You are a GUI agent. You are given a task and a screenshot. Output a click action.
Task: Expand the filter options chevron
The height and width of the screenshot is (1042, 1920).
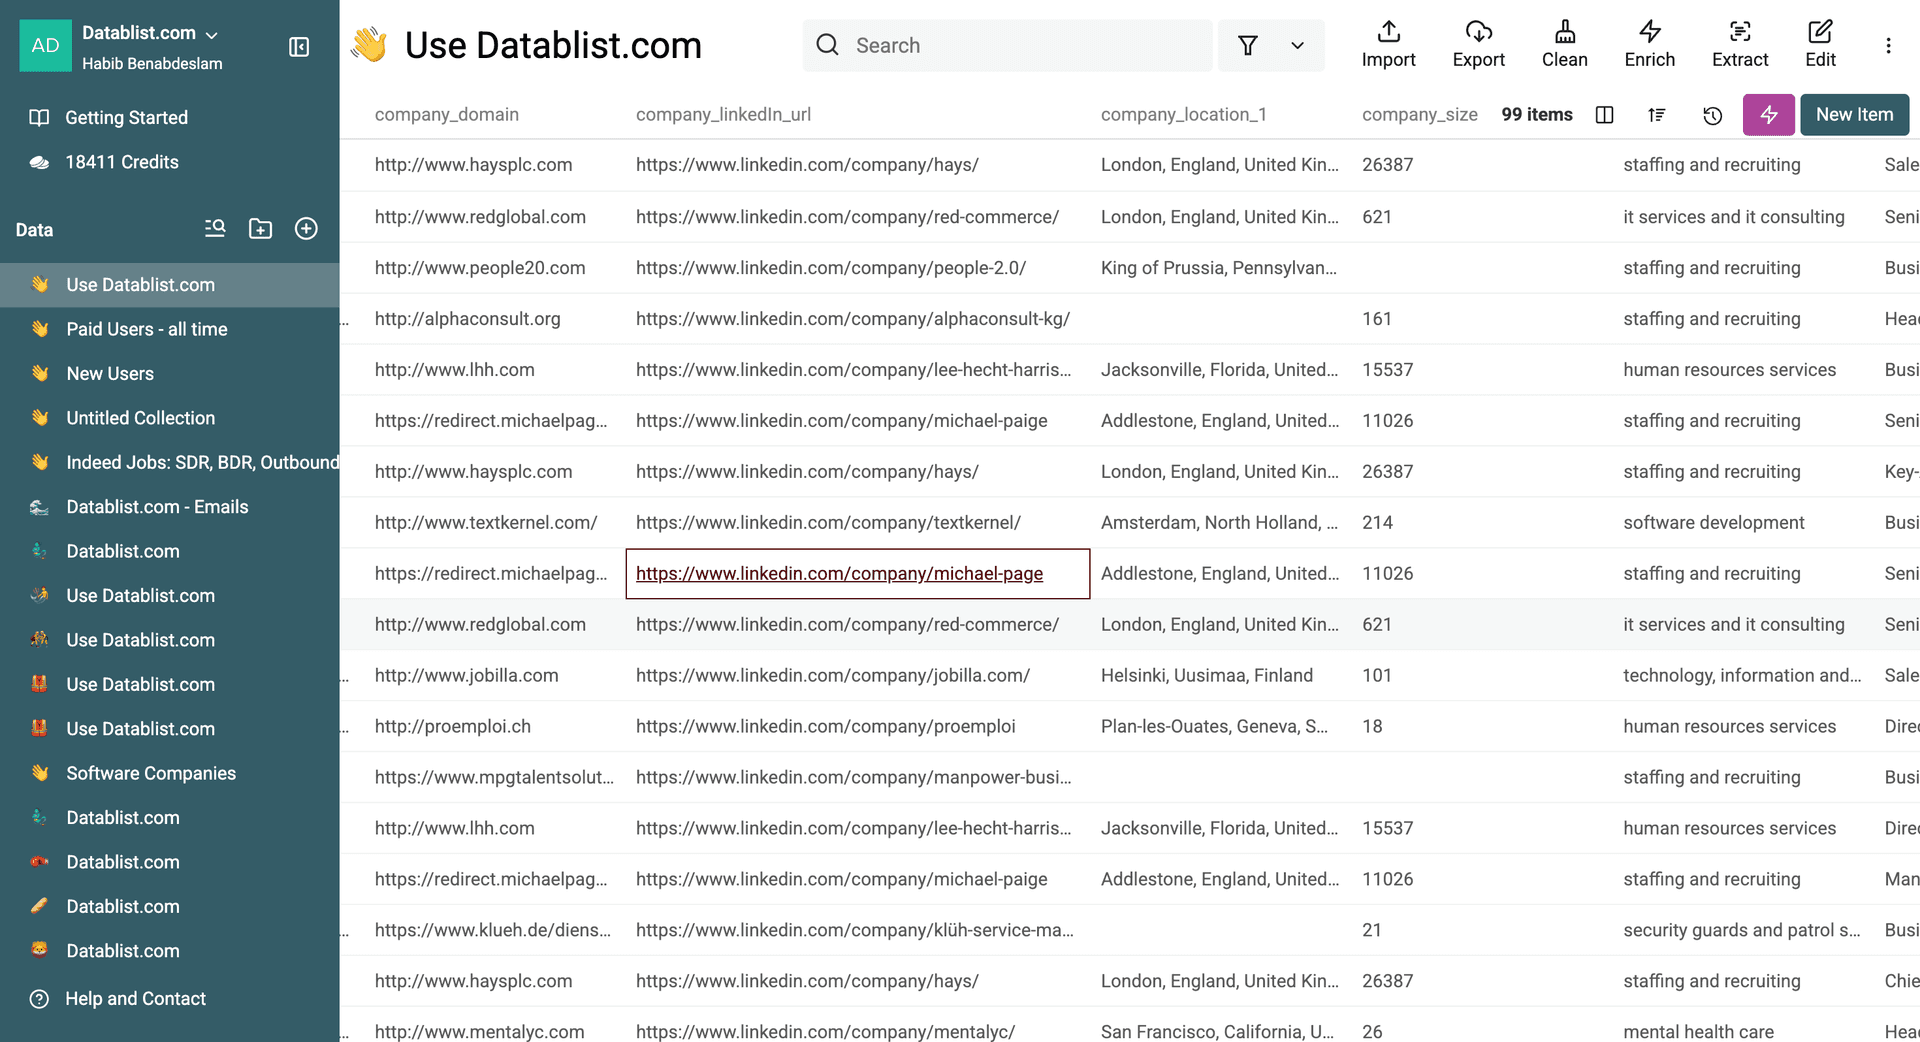coord(1297,45)
